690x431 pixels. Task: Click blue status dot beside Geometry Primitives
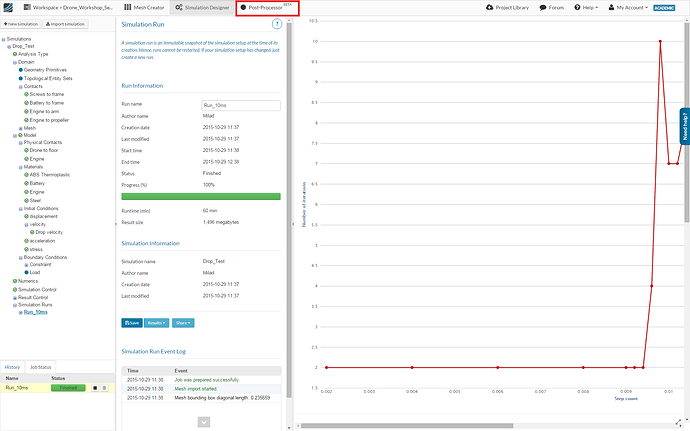coord(21,70)
